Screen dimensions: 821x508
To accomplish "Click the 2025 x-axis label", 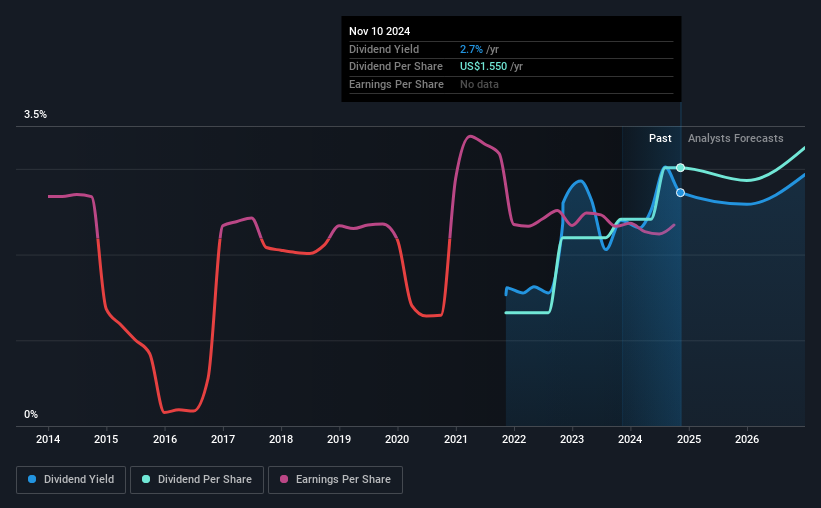I will [689, 439].
